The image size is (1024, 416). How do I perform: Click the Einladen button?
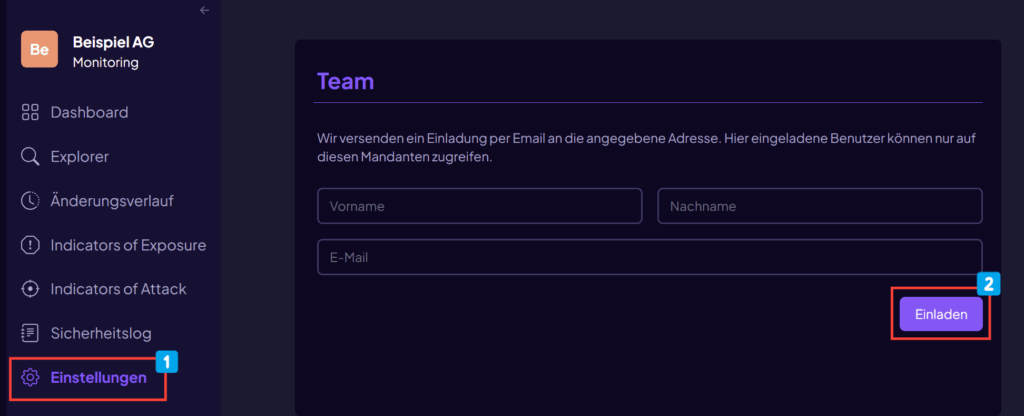point(941,315)
